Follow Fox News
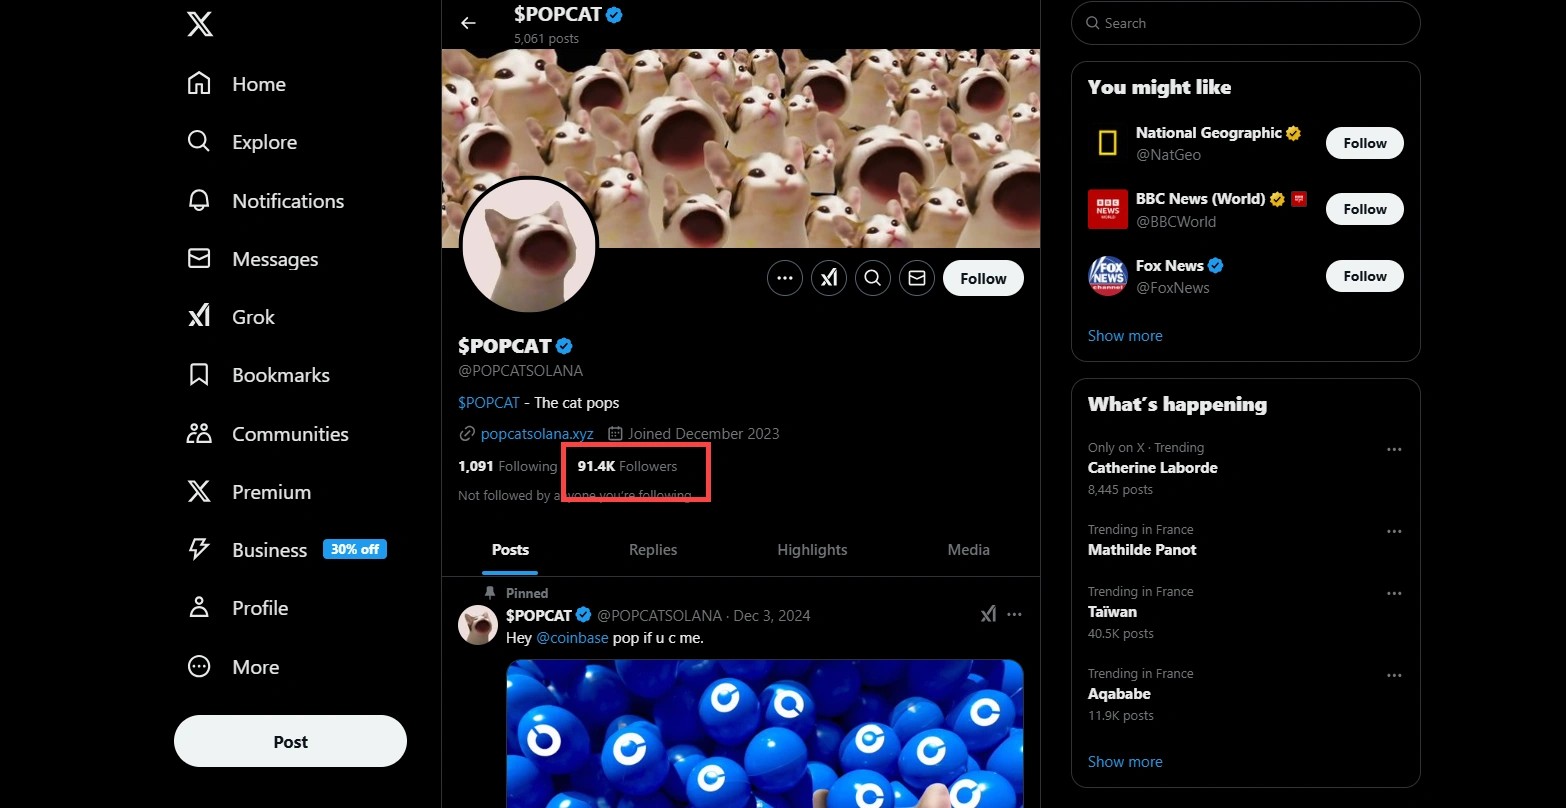Screen dimensions: 1566x808 tap(1365, 276)
